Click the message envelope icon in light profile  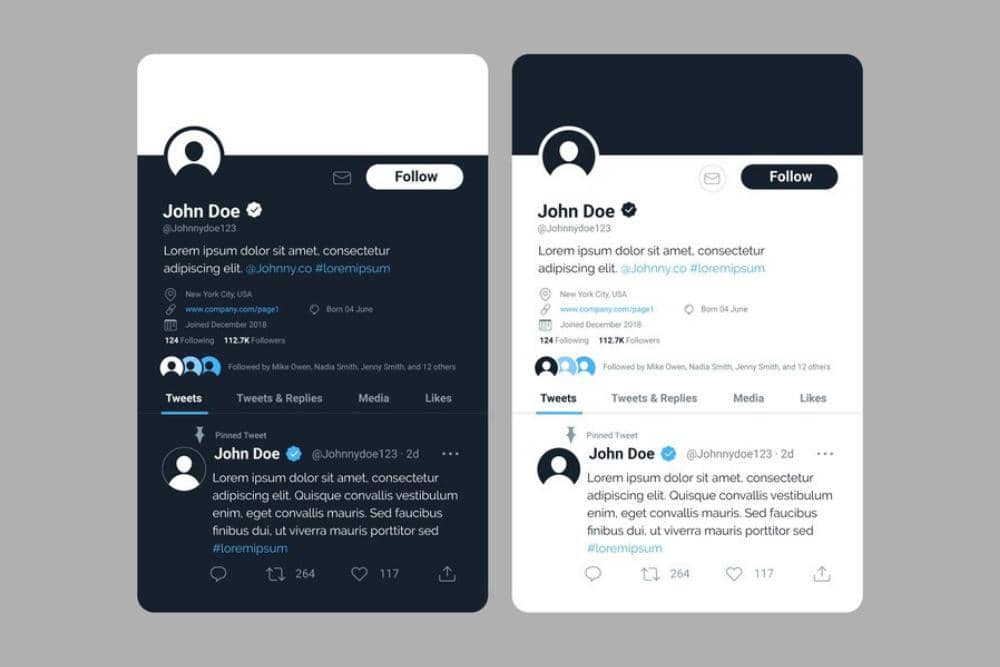click(712, 178)
